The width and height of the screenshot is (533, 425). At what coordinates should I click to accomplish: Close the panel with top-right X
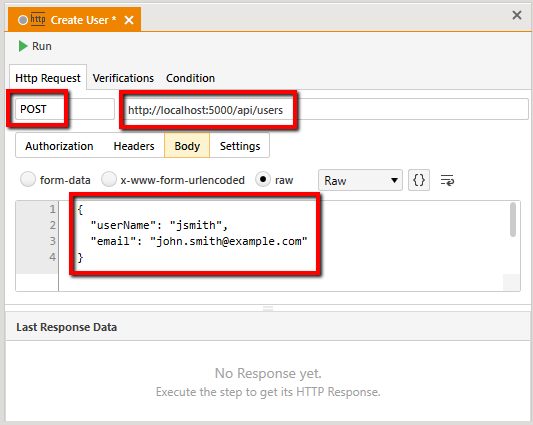(x=517, y=15)
